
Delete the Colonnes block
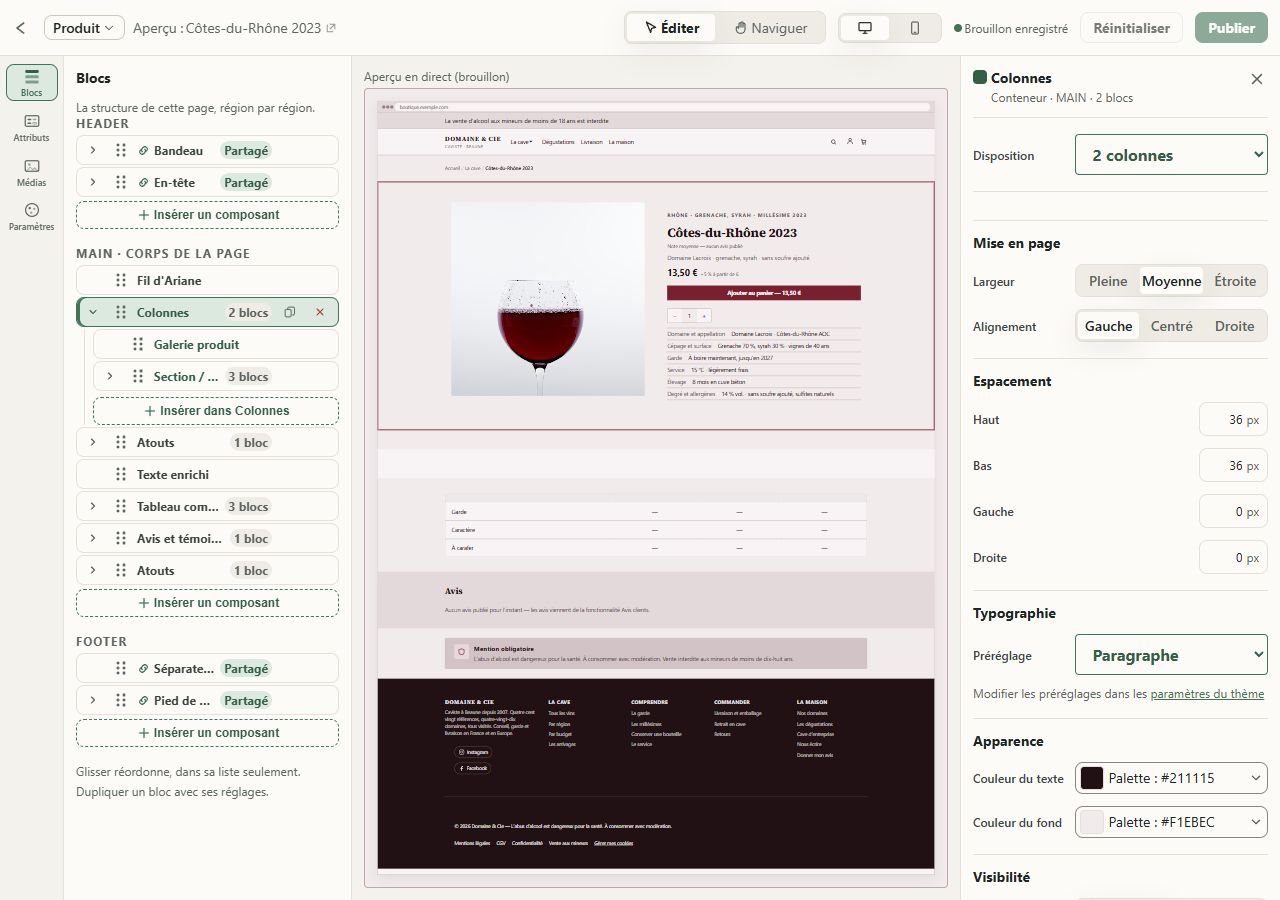pos(320,312)
